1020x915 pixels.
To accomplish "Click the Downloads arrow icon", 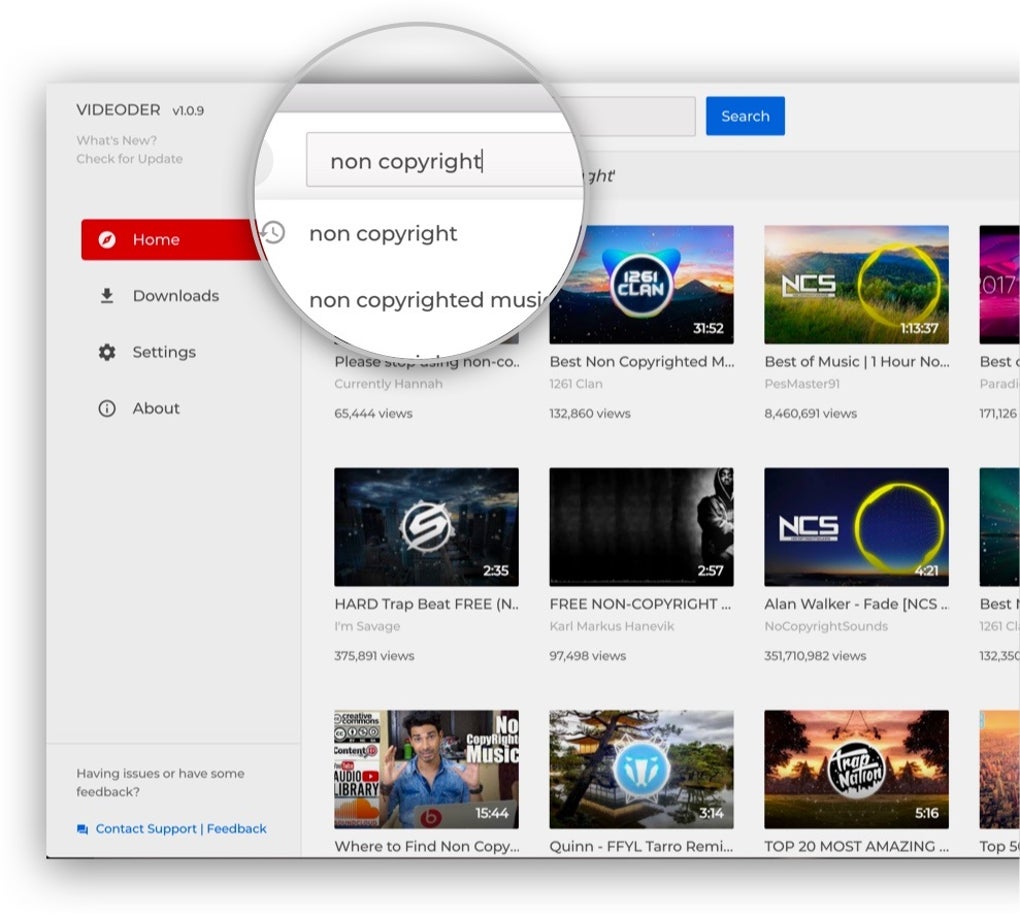I will pyautogui.click(x=107, y=296).
